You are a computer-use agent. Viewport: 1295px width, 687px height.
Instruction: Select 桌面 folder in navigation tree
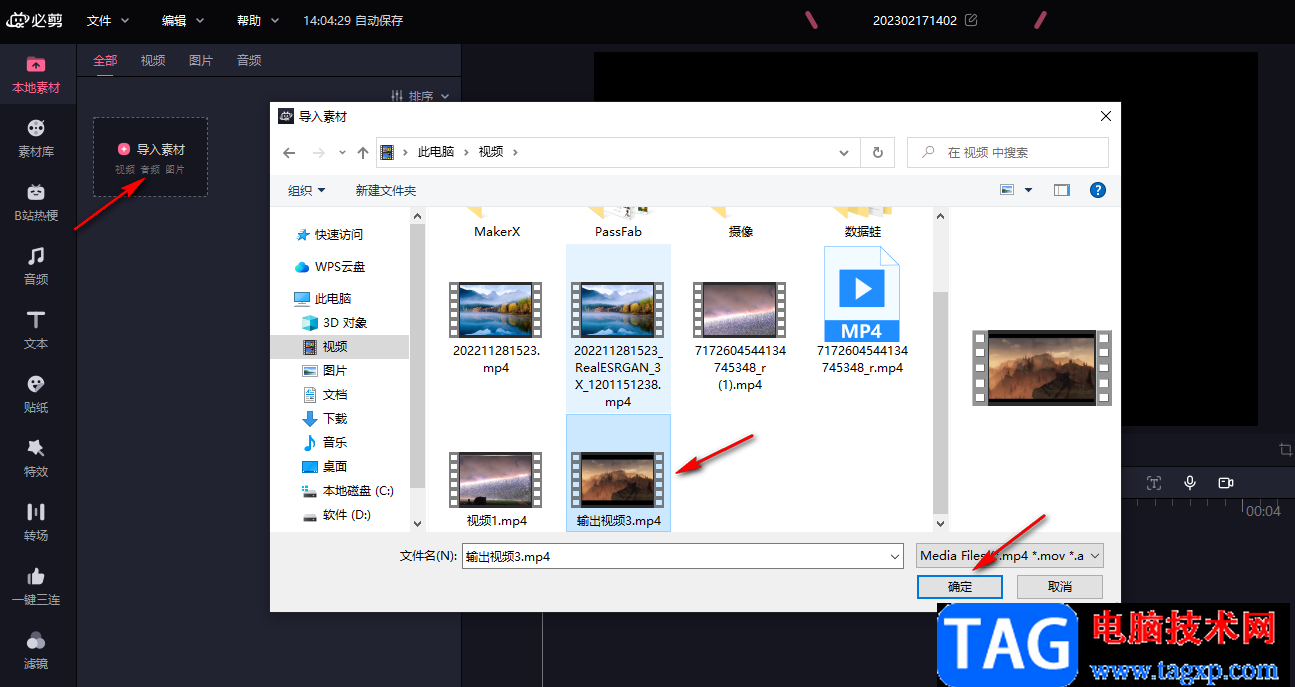[x=325, y=466]
